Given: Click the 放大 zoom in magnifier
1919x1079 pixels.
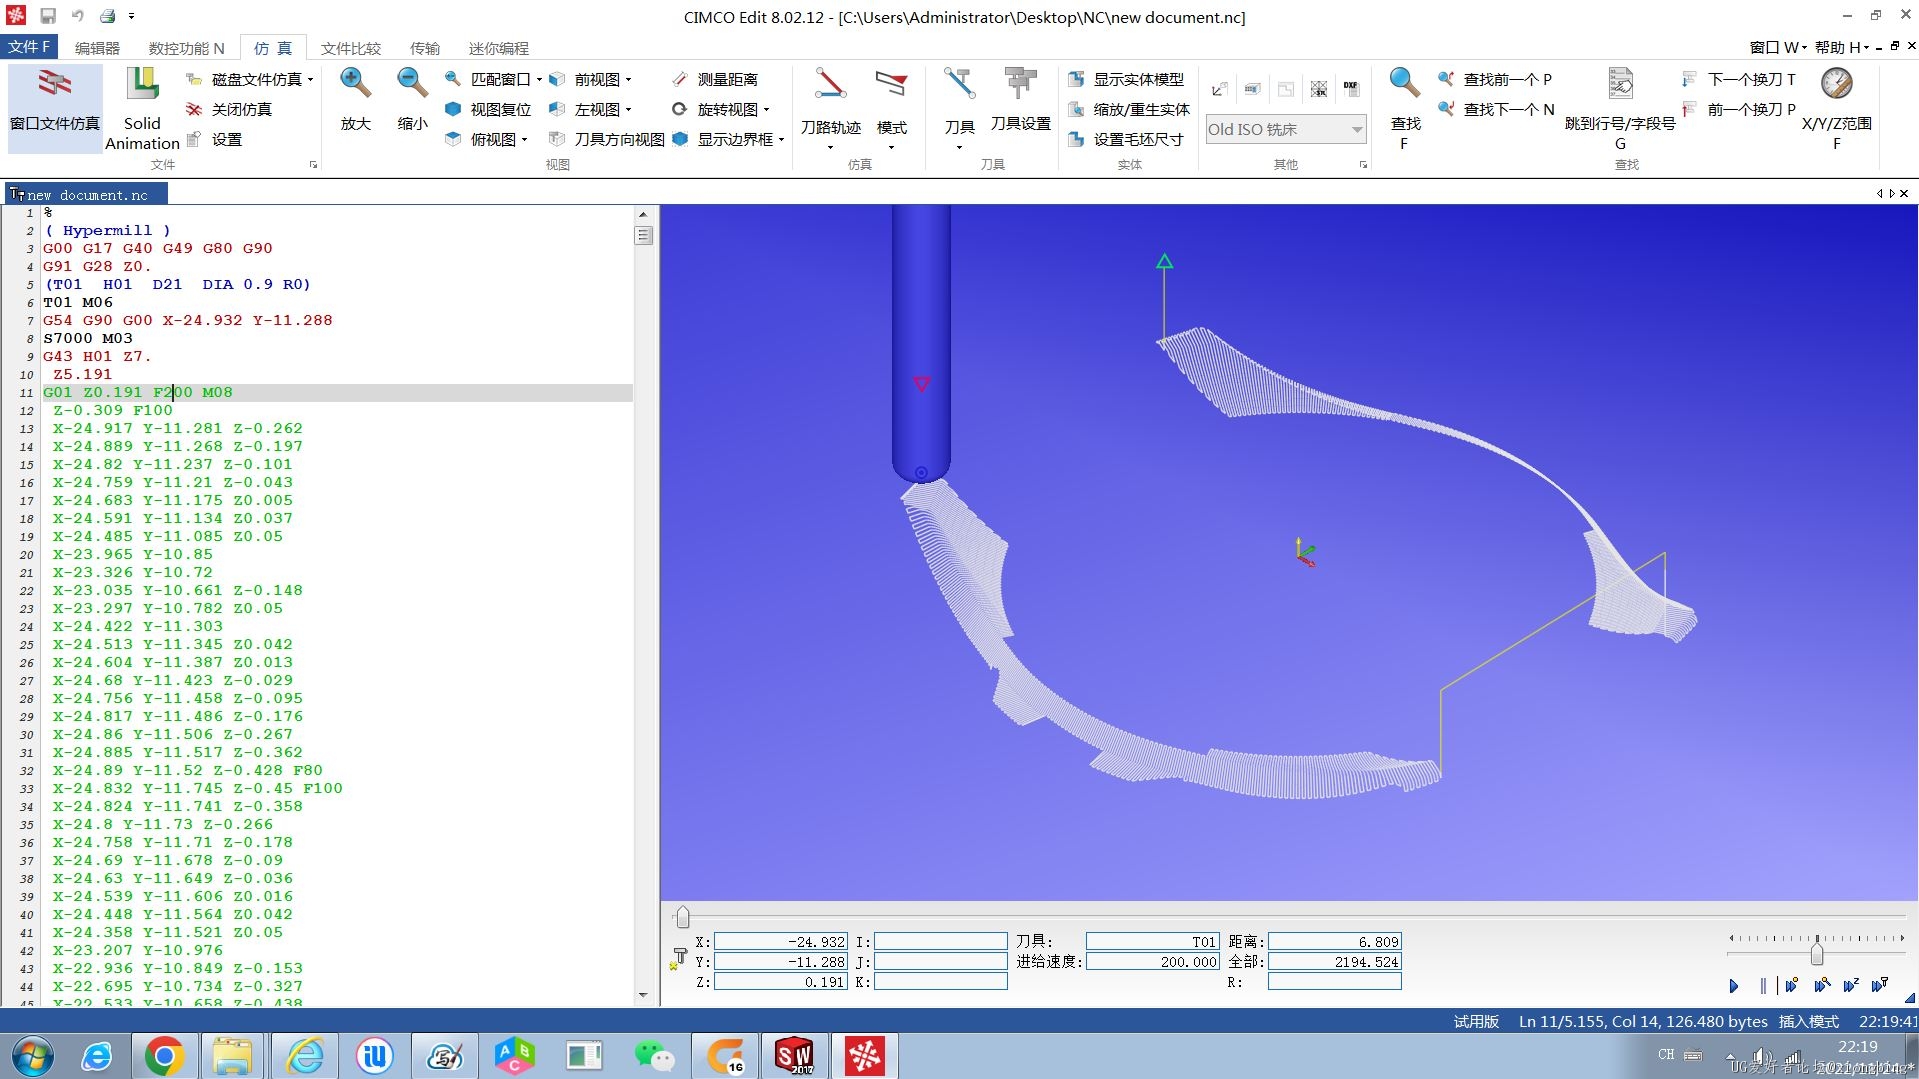Looking at the screenshot, I should point(356,100).
